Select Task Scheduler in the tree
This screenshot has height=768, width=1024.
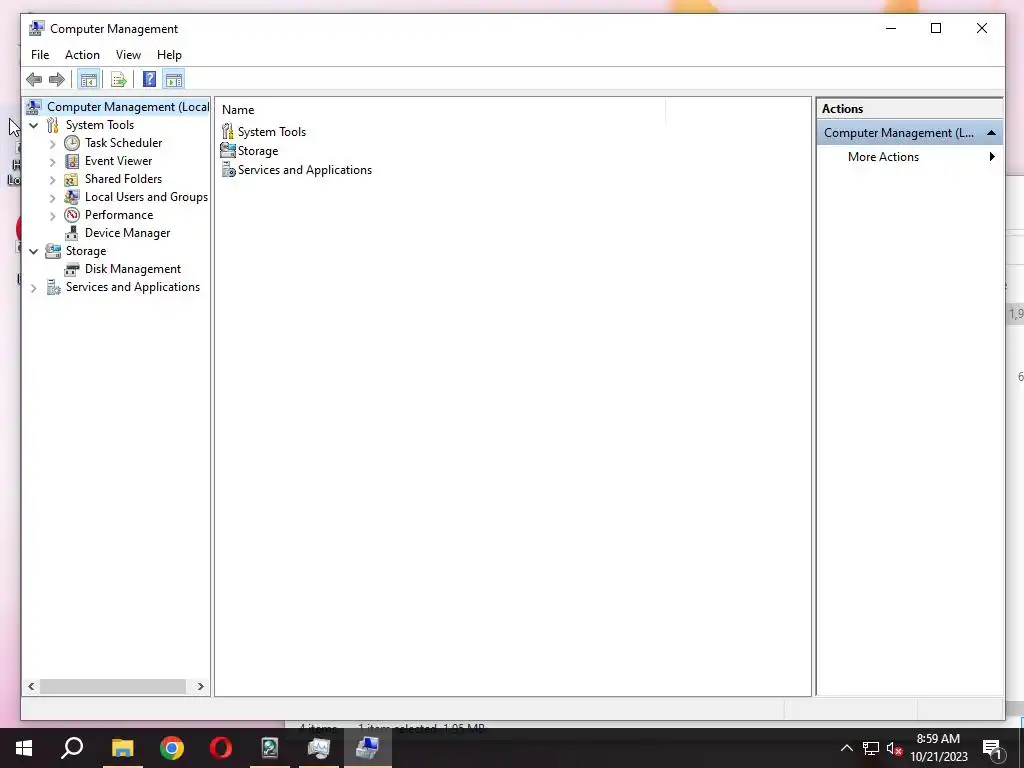point(123,143)
